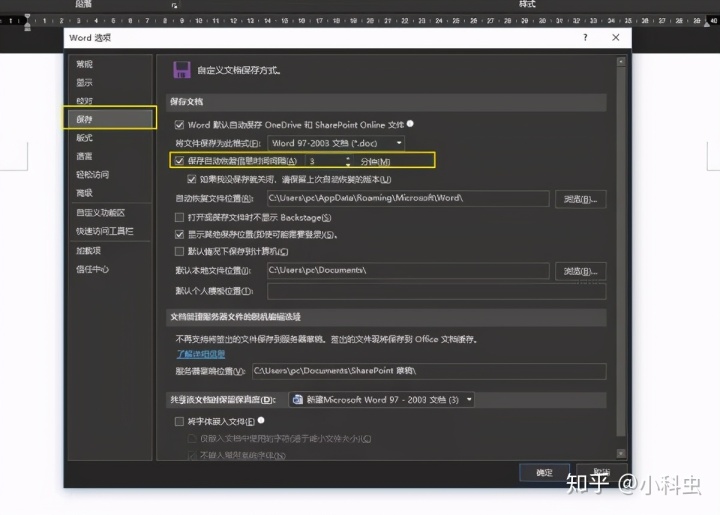
Task: Click the help question mark icon
Action: click(x=585, y=38)
